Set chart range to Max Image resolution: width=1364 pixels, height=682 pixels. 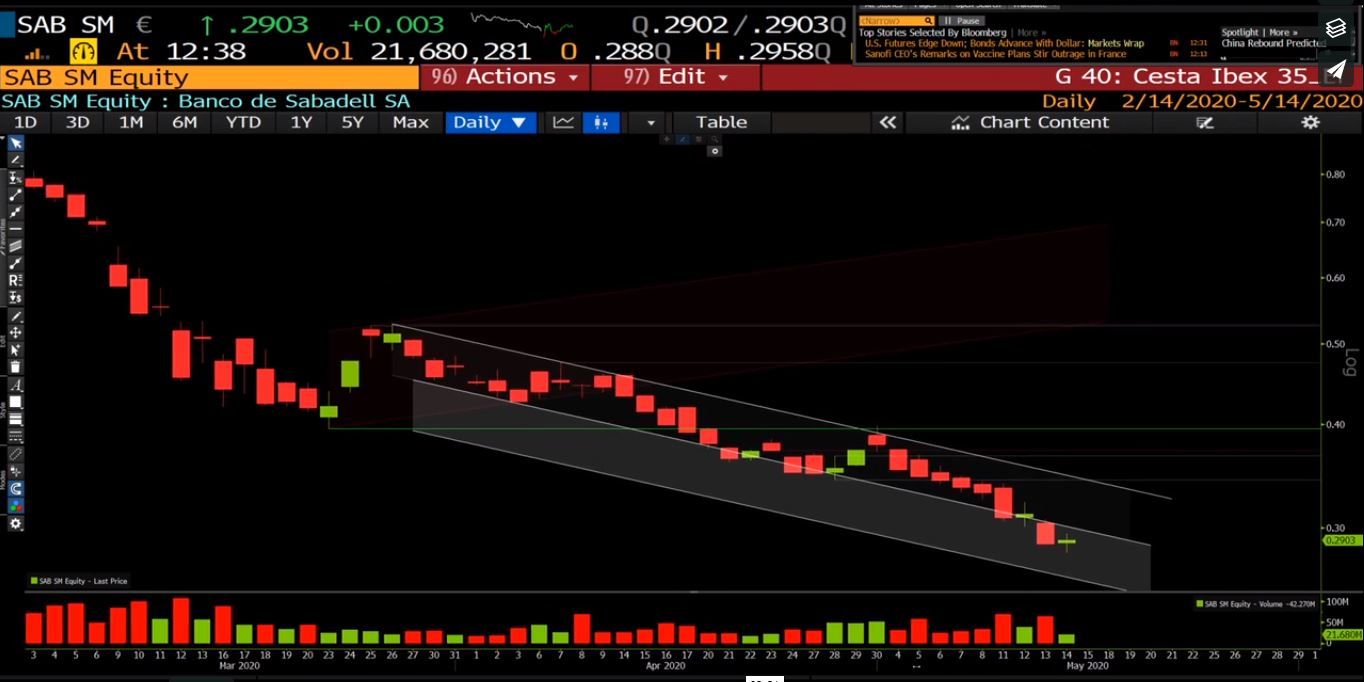point(410,122)
